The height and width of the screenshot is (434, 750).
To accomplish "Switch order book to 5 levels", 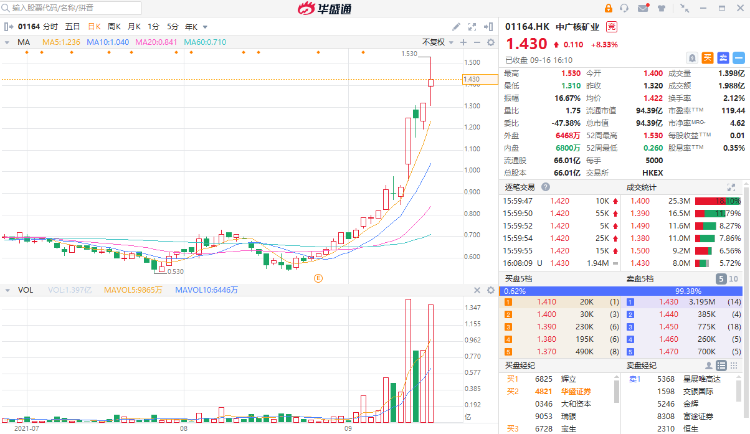I will point(721,278).
